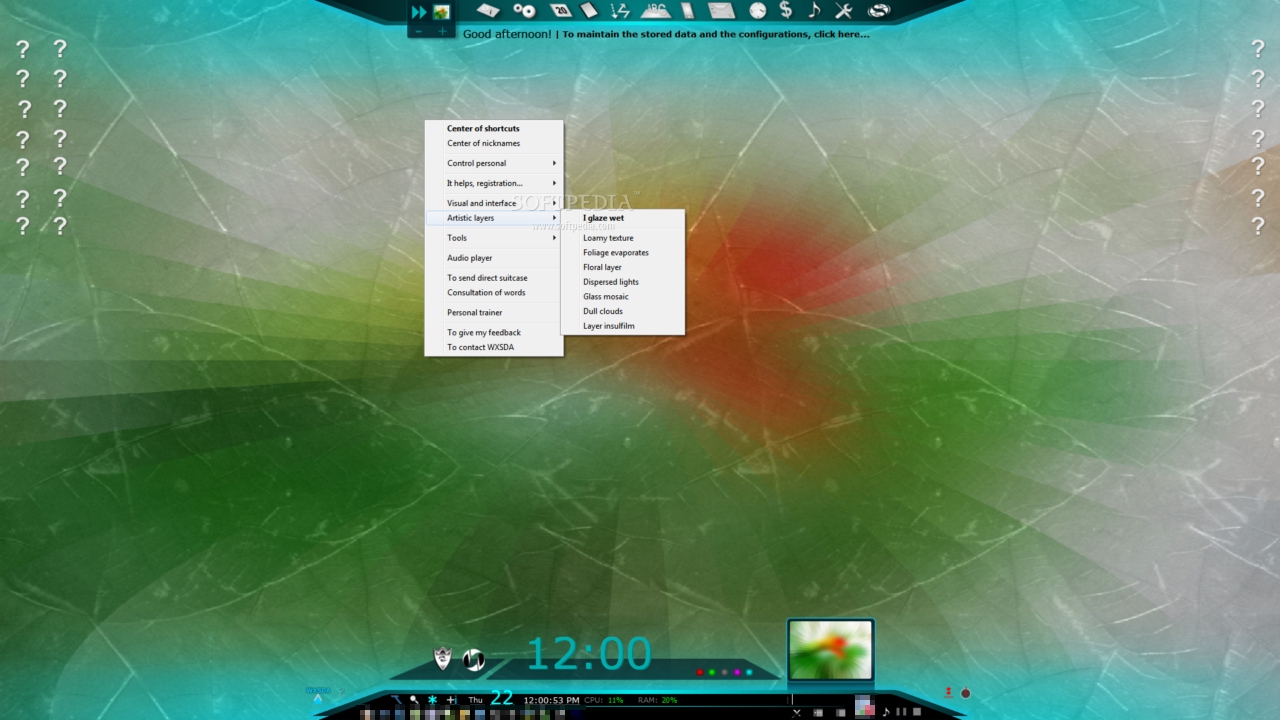Image resolution: width=1280 pixels, height=720 pixels.
Task: Click the silver shield icon near the clock
Action: click(443, 658)
